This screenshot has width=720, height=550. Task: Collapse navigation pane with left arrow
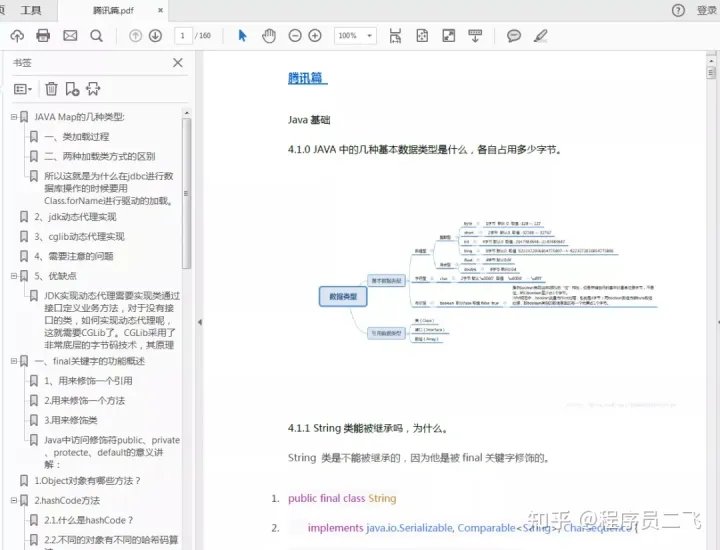point(200,322)
